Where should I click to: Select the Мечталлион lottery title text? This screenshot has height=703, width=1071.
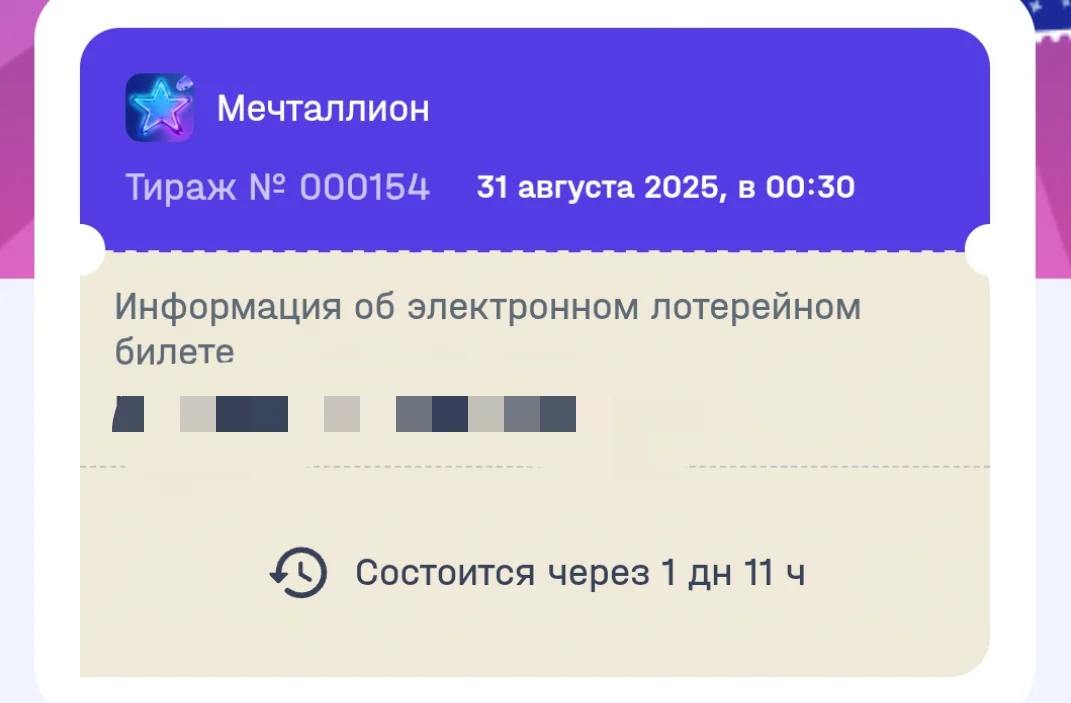tap(323, 108)
